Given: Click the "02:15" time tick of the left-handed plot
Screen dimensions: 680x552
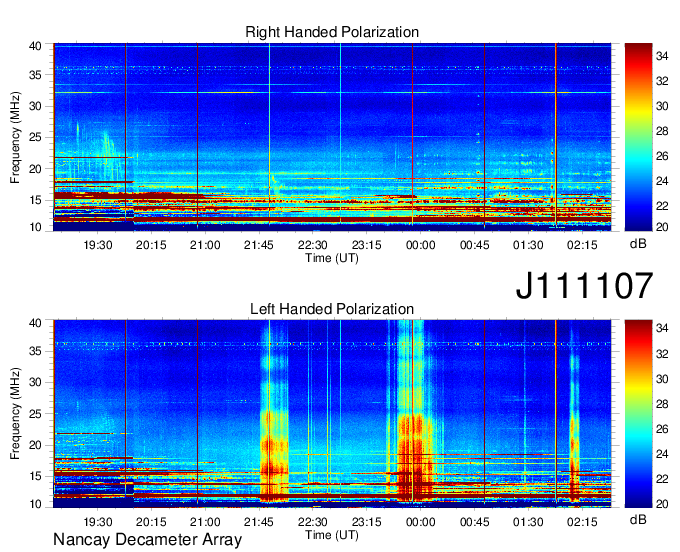Looking at the screenshot, I should coord(582,522).
